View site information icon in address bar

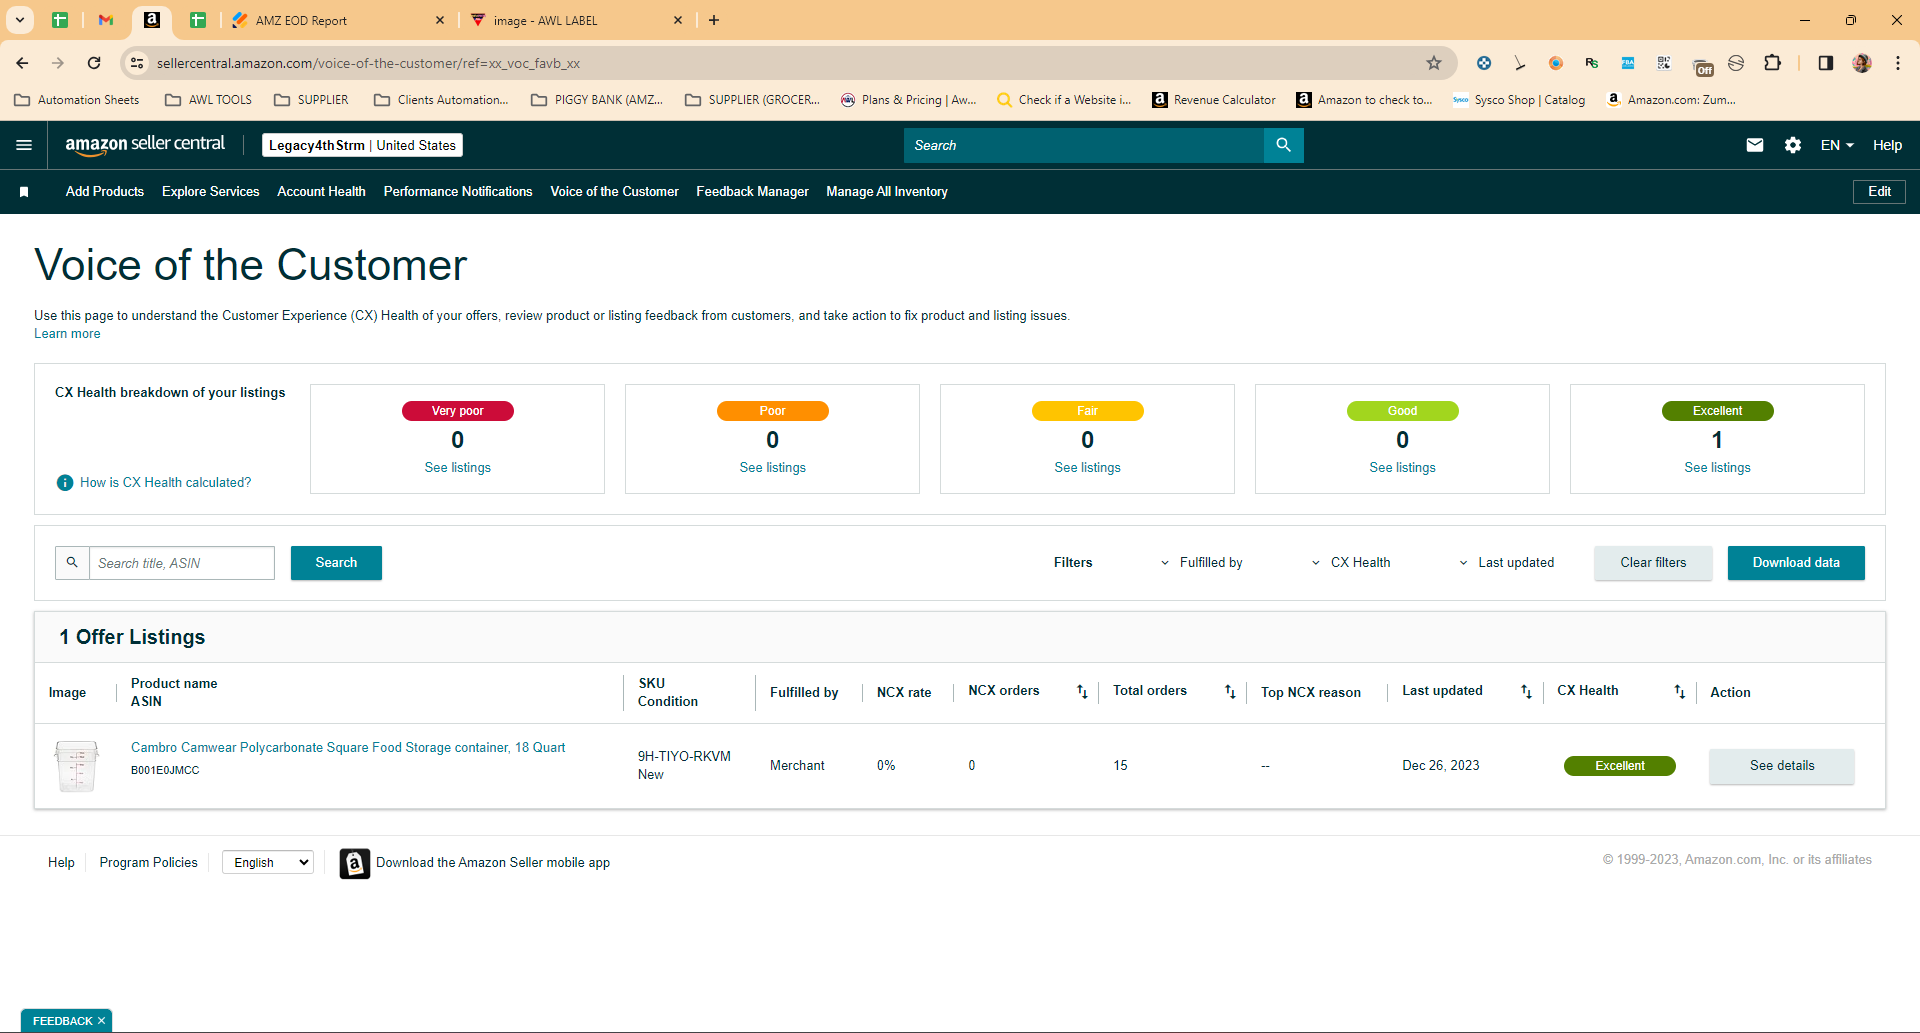click(x=137, y=63)
